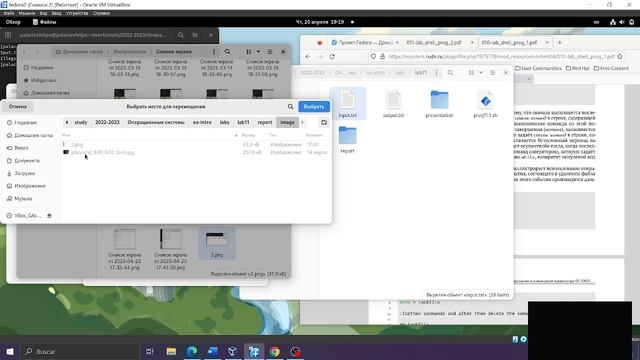This screenshot has width=640, height=360.
Task: Open a new Firefox tab with plus
Action: [560, 42]
